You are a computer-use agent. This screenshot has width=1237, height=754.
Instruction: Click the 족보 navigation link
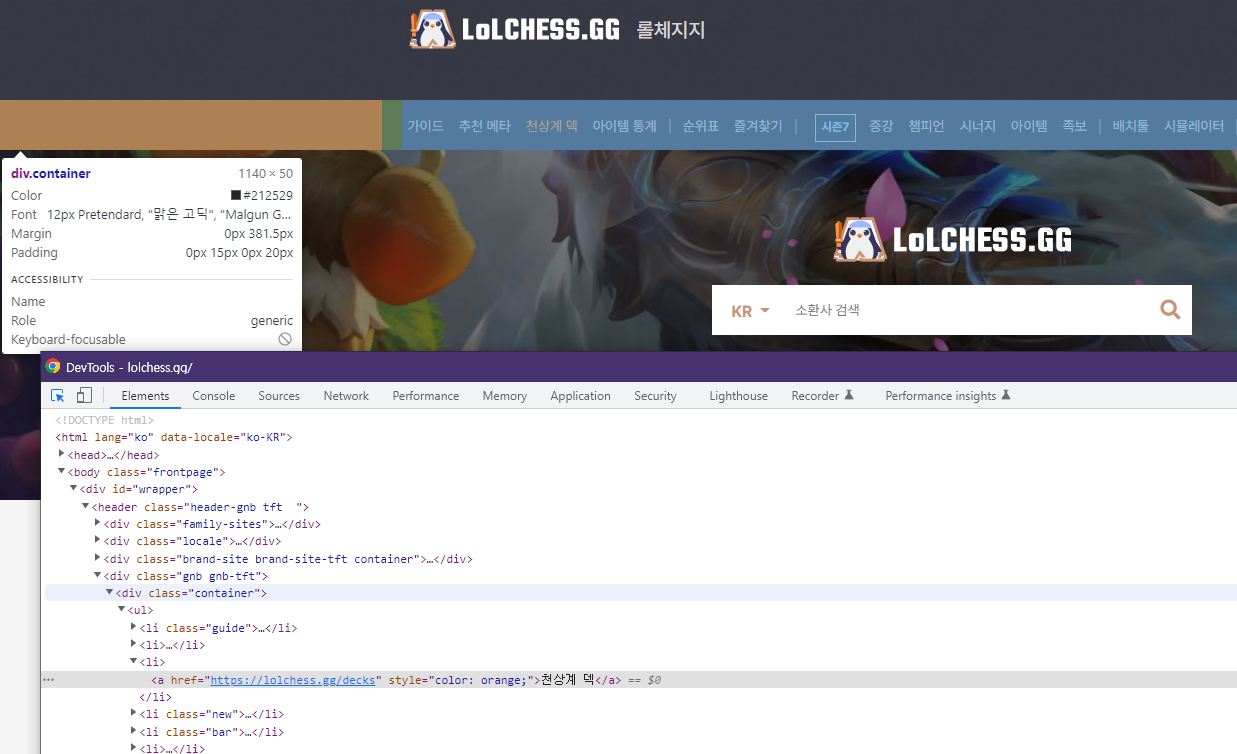tap(1074, 126)
